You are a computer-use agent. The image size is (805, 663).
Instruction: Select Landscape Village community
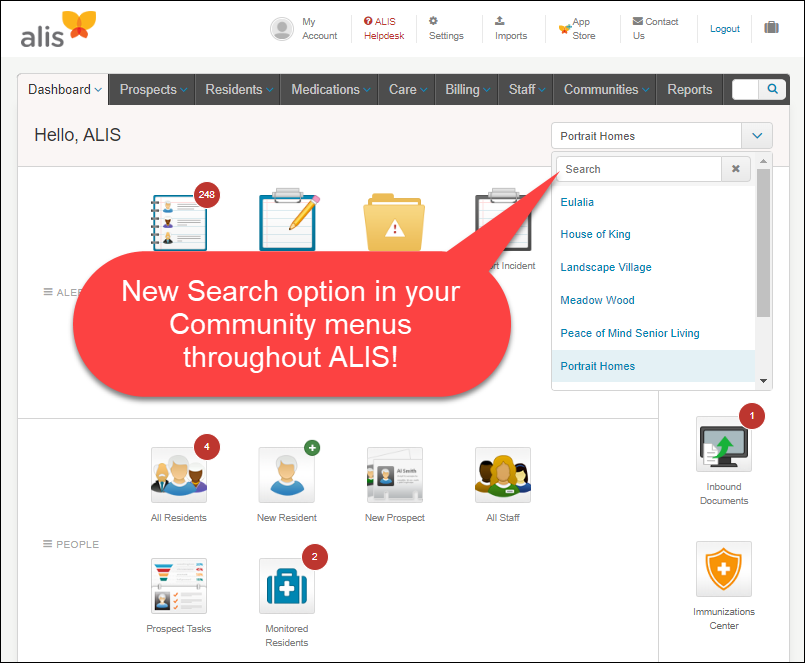653,267
